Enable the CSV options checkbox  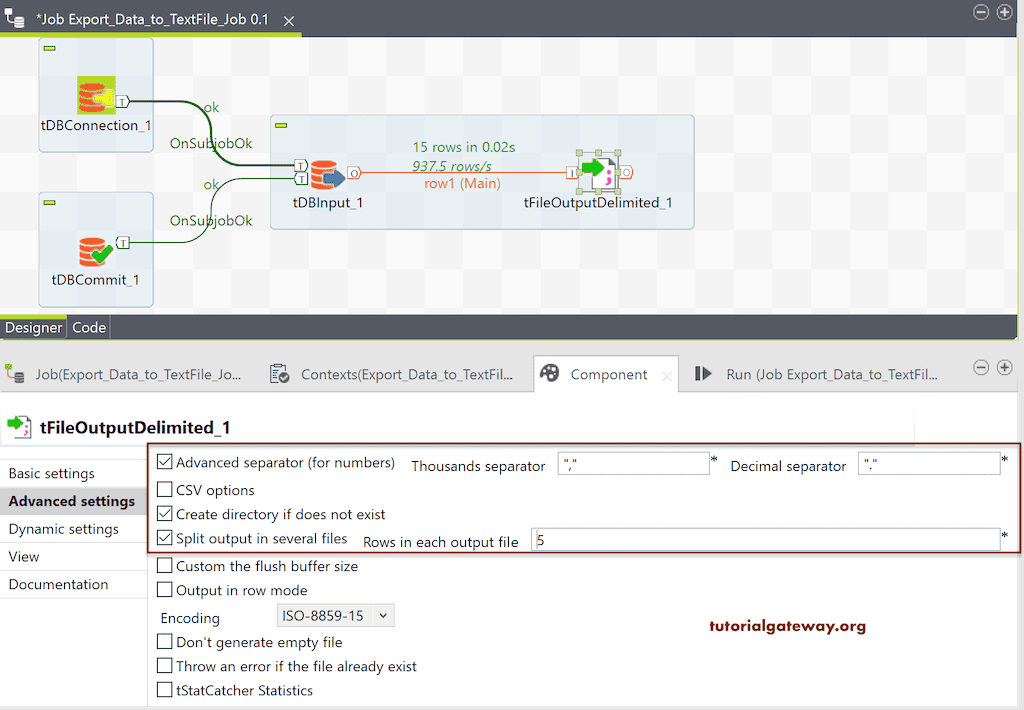(166, 490)
